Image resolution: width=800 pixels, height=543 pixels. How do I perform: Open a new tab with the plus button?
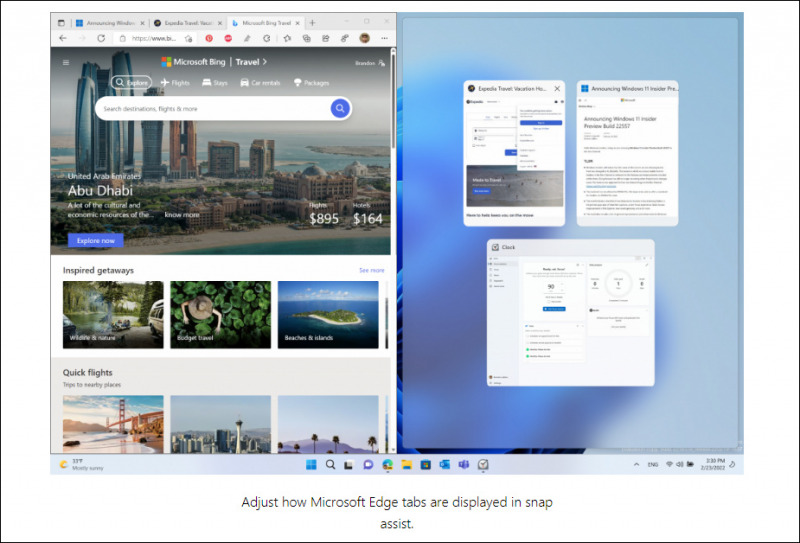312,23
